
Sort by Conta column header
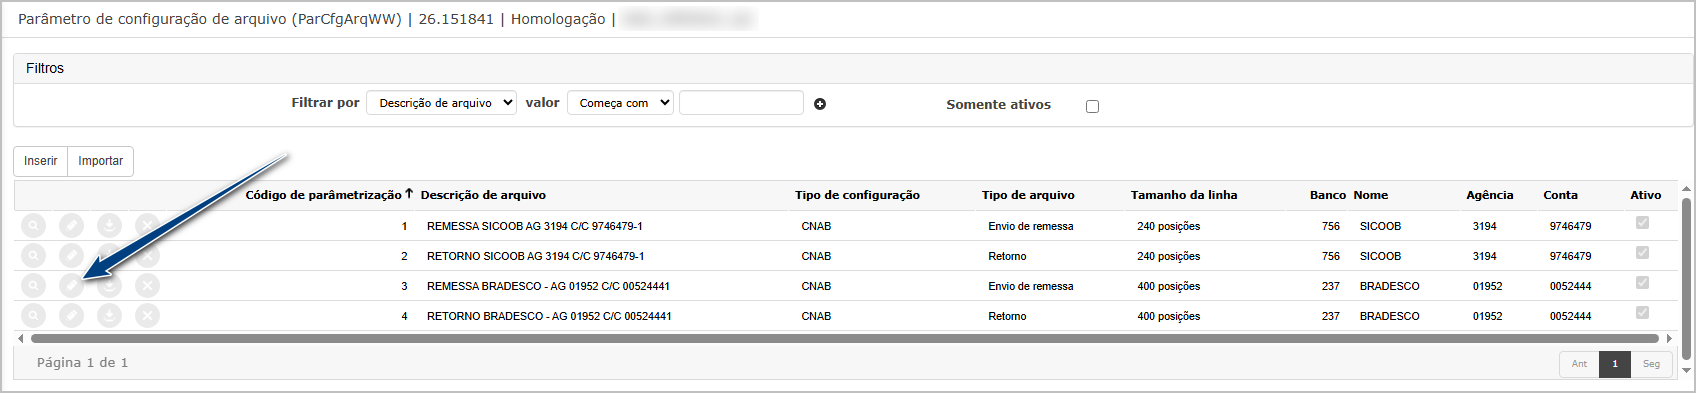tap(1560, 195)
